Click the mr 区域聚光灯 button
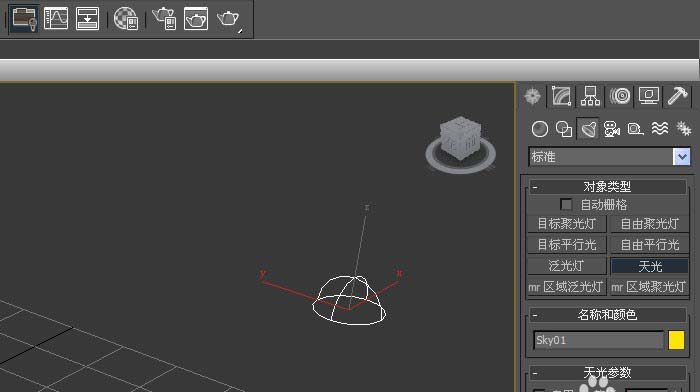 coord(650,287)
